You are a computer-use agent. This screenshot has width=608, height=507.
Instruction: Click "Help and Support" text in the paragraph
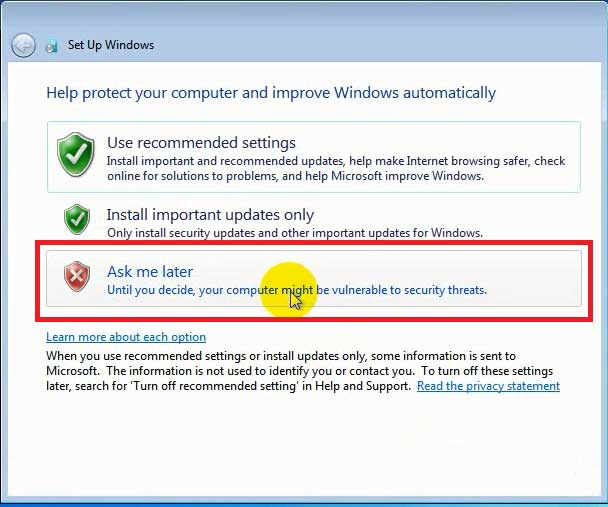pos(362,386)
